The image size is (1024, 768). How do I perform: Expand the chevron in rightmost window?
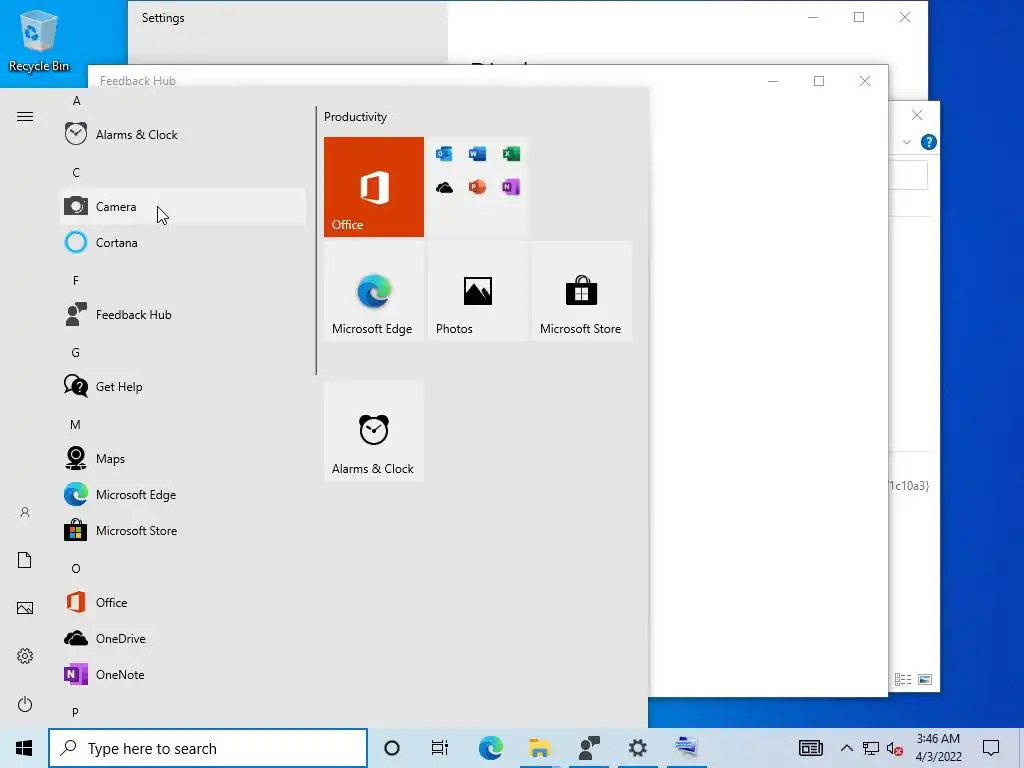pos(906,142)
